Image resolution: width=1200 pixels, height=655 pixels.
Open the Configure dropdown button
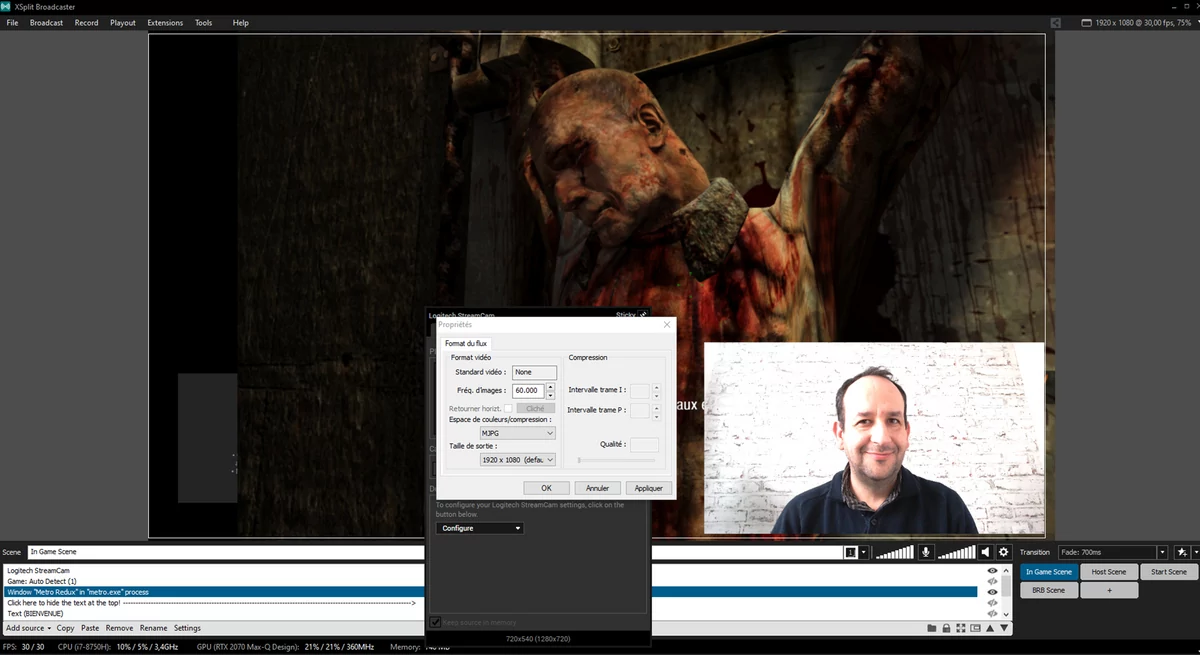[479, 528]
